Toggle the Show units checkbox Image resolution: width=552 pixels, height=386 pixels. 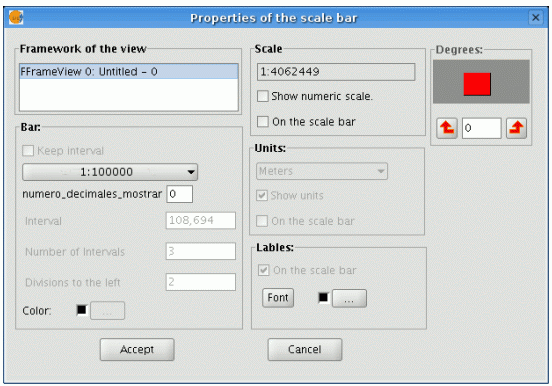pos(262,195)
